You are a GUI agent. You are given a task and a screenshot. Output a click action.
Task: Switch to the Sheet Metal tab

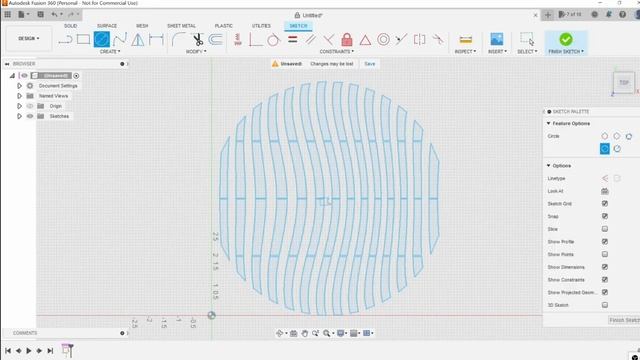(x=181, y=26)
